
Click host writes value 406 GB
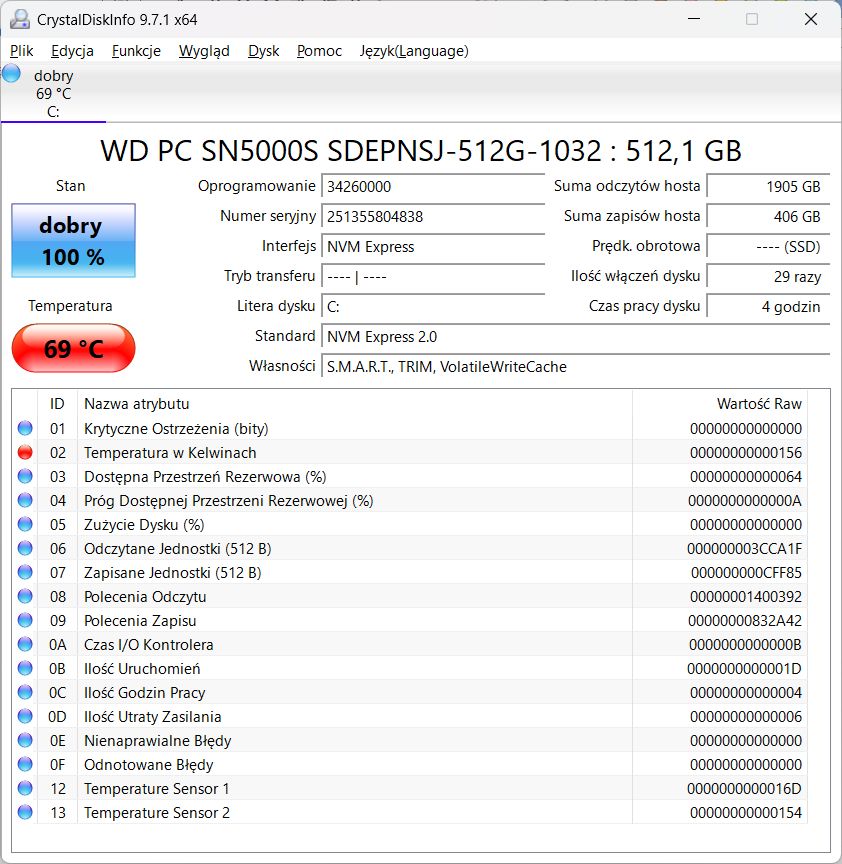(768, 217)
